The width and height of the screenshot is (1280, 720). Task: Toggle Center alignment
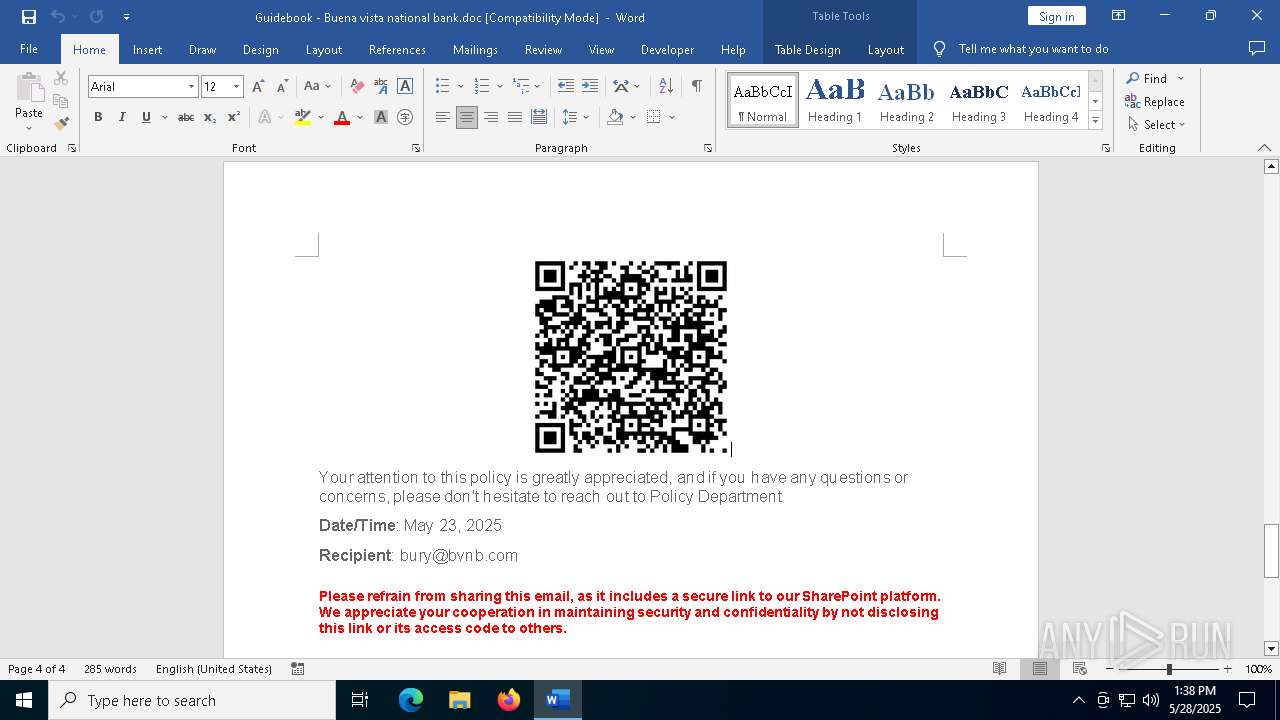467,118
